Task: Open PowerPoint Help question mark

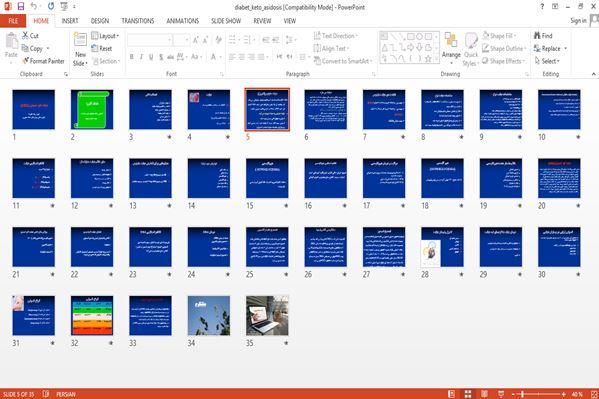Action: pyautogui.click(x=542, y=6)
